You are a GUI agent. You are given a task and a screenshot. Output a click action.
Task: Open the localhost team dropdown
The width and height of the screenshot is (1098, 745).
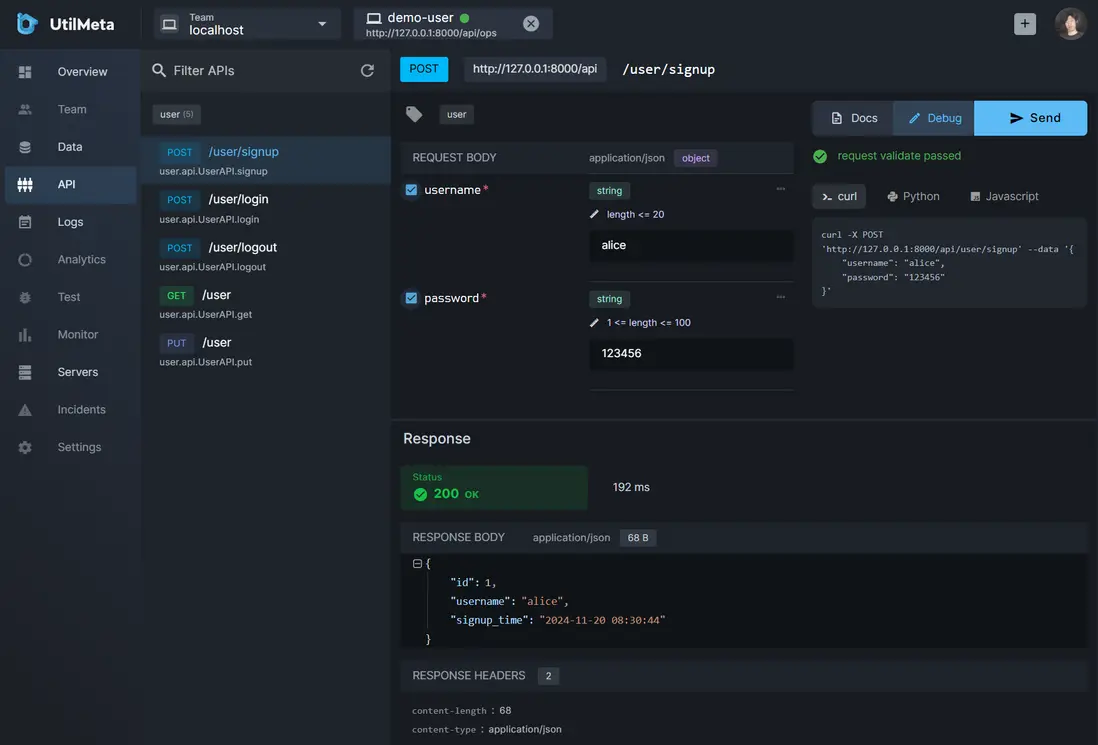(x=245, y=24)
